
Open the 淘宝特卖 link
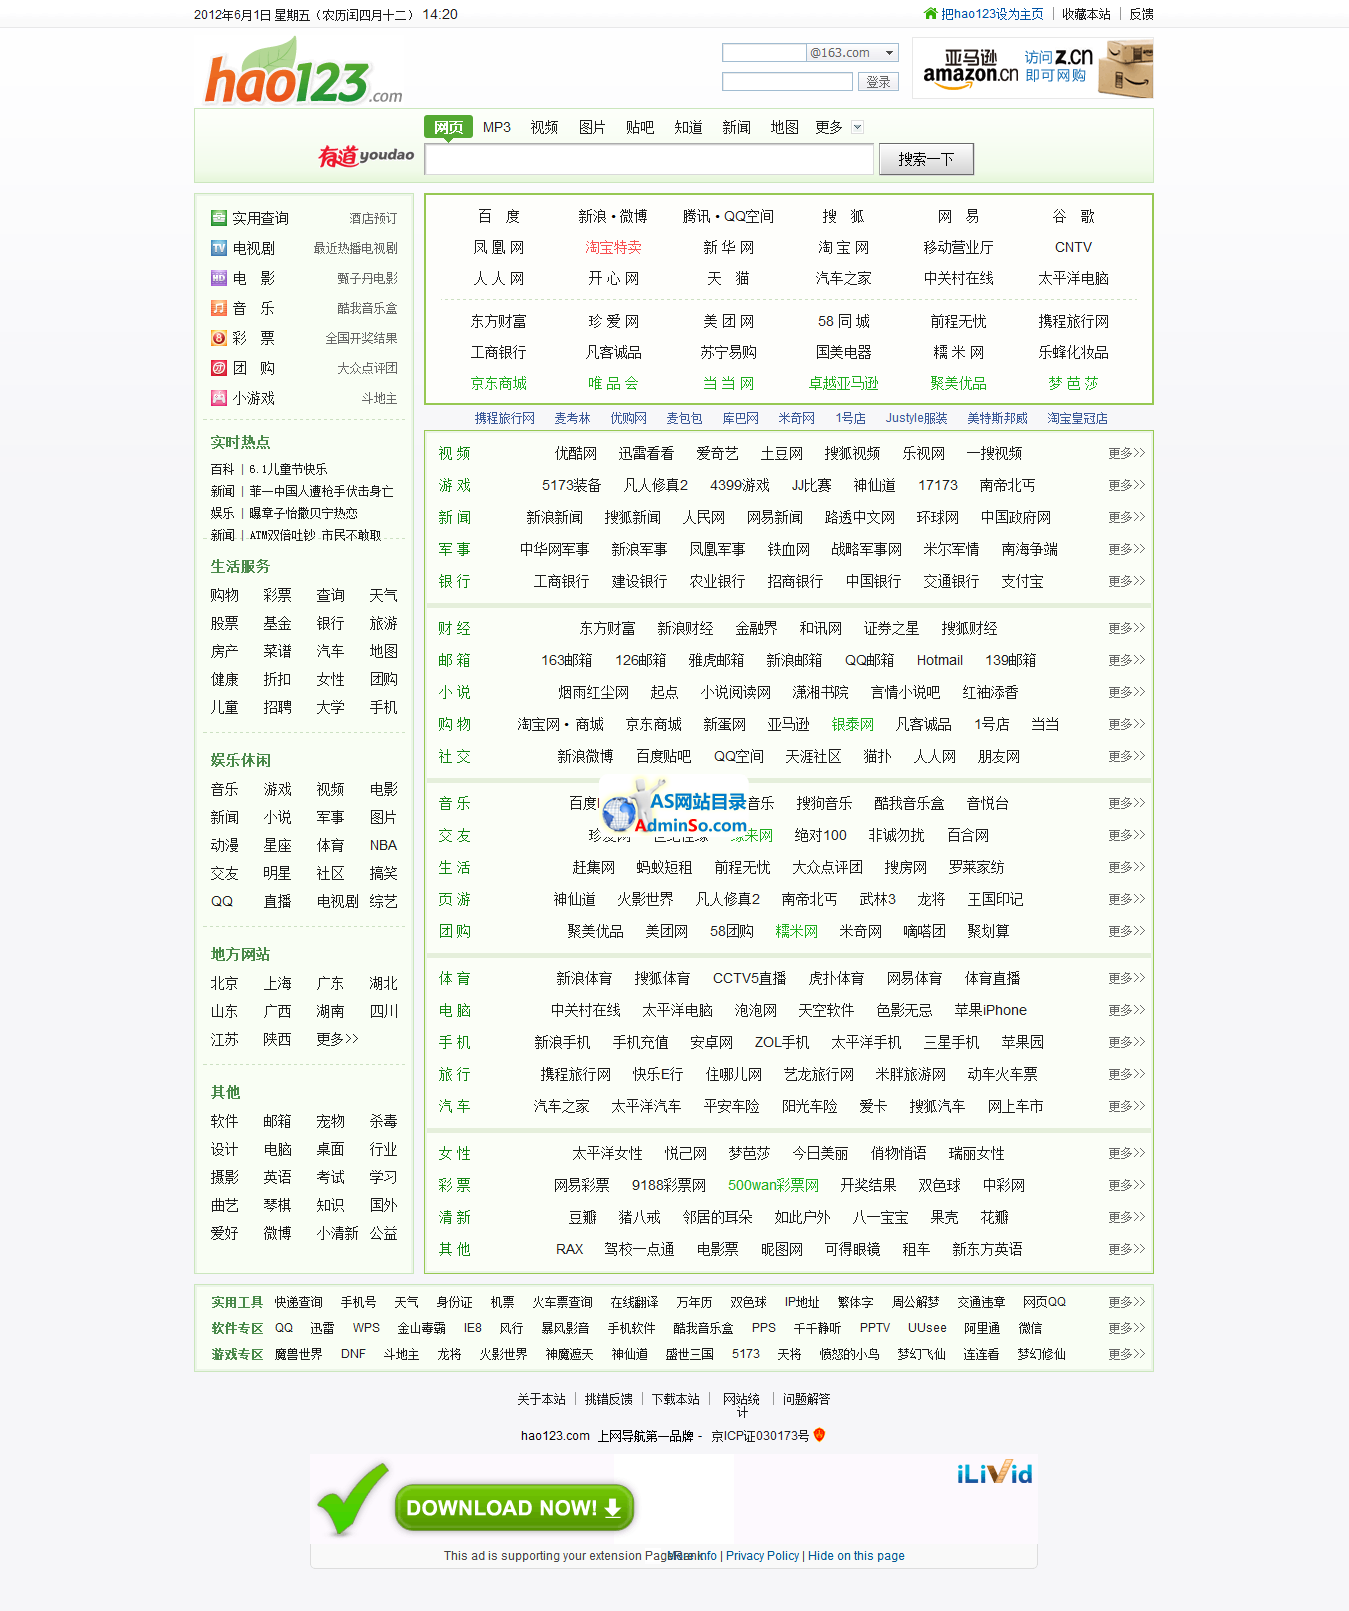(x=613, y=247)
